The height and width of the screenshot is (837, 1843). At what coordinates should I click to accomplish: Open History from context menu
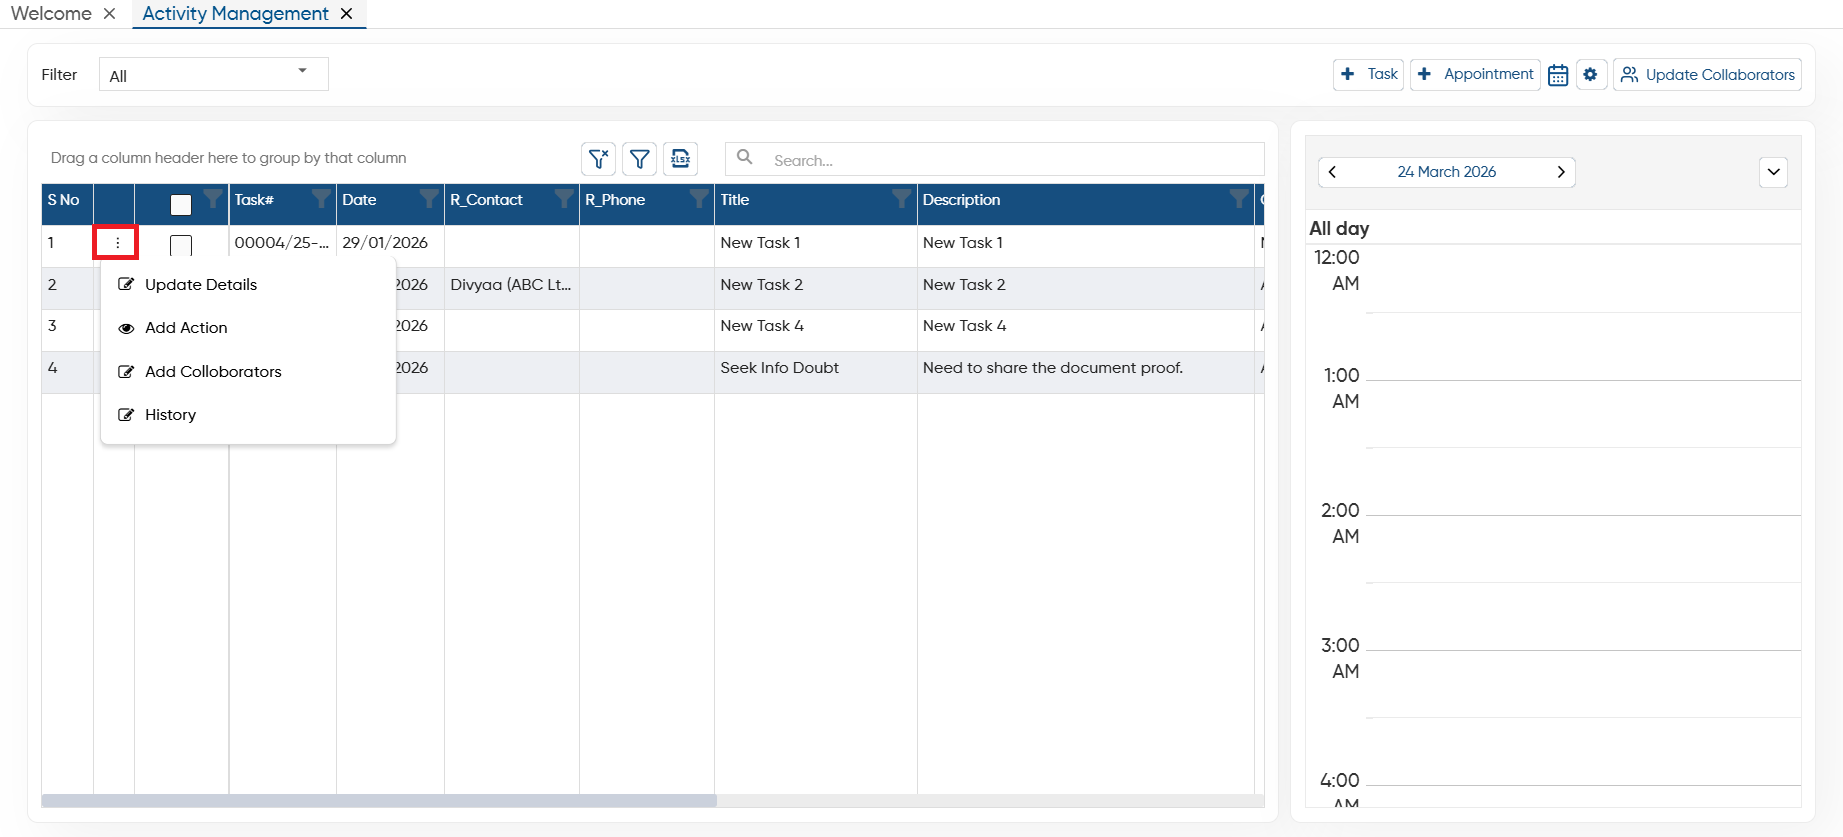tap(170, 415)
